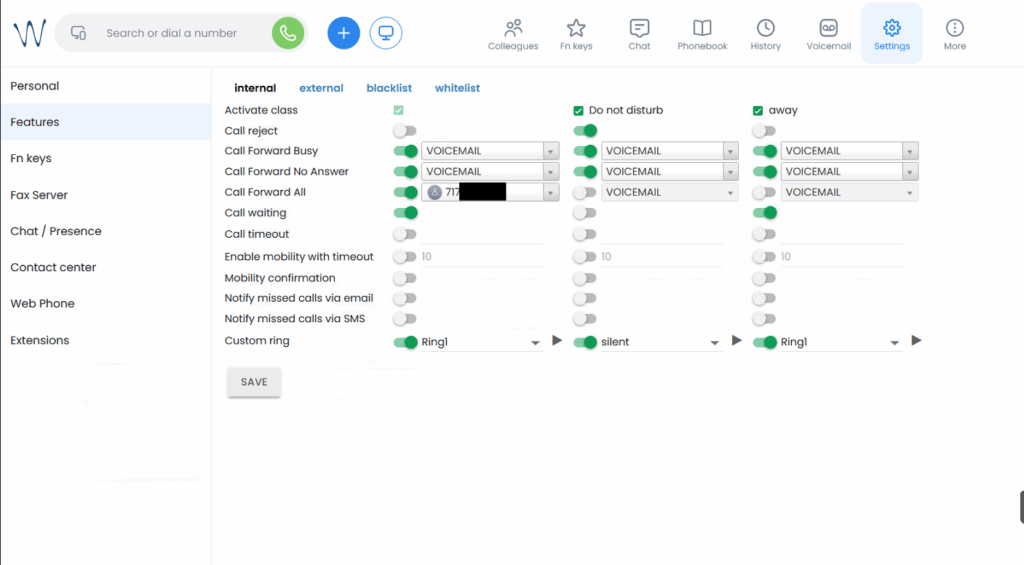Viewport: 1024px width, 565px height.
Task: Enable Notify missed calls via email, first column
Action: (404, 298)
